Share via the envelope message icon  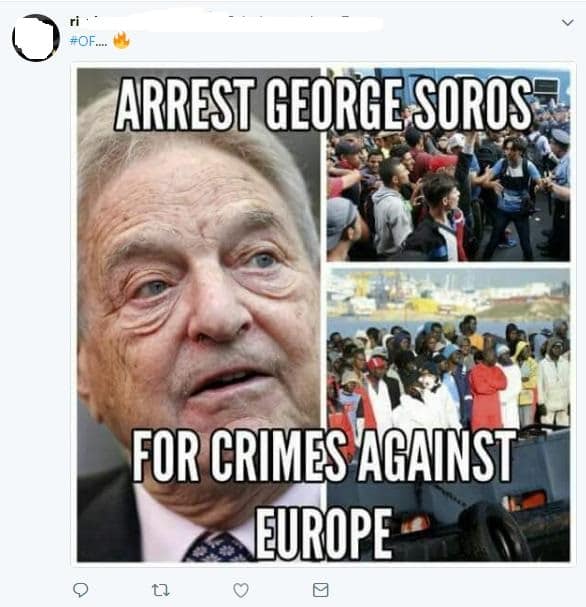(x=320, y=590)
